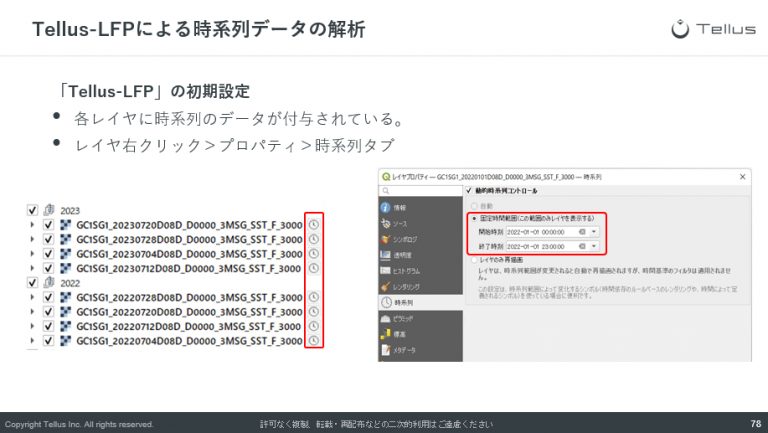
Task: Uncheck the 動的時系列コントロール checkbox
Action: pos(469,191)
